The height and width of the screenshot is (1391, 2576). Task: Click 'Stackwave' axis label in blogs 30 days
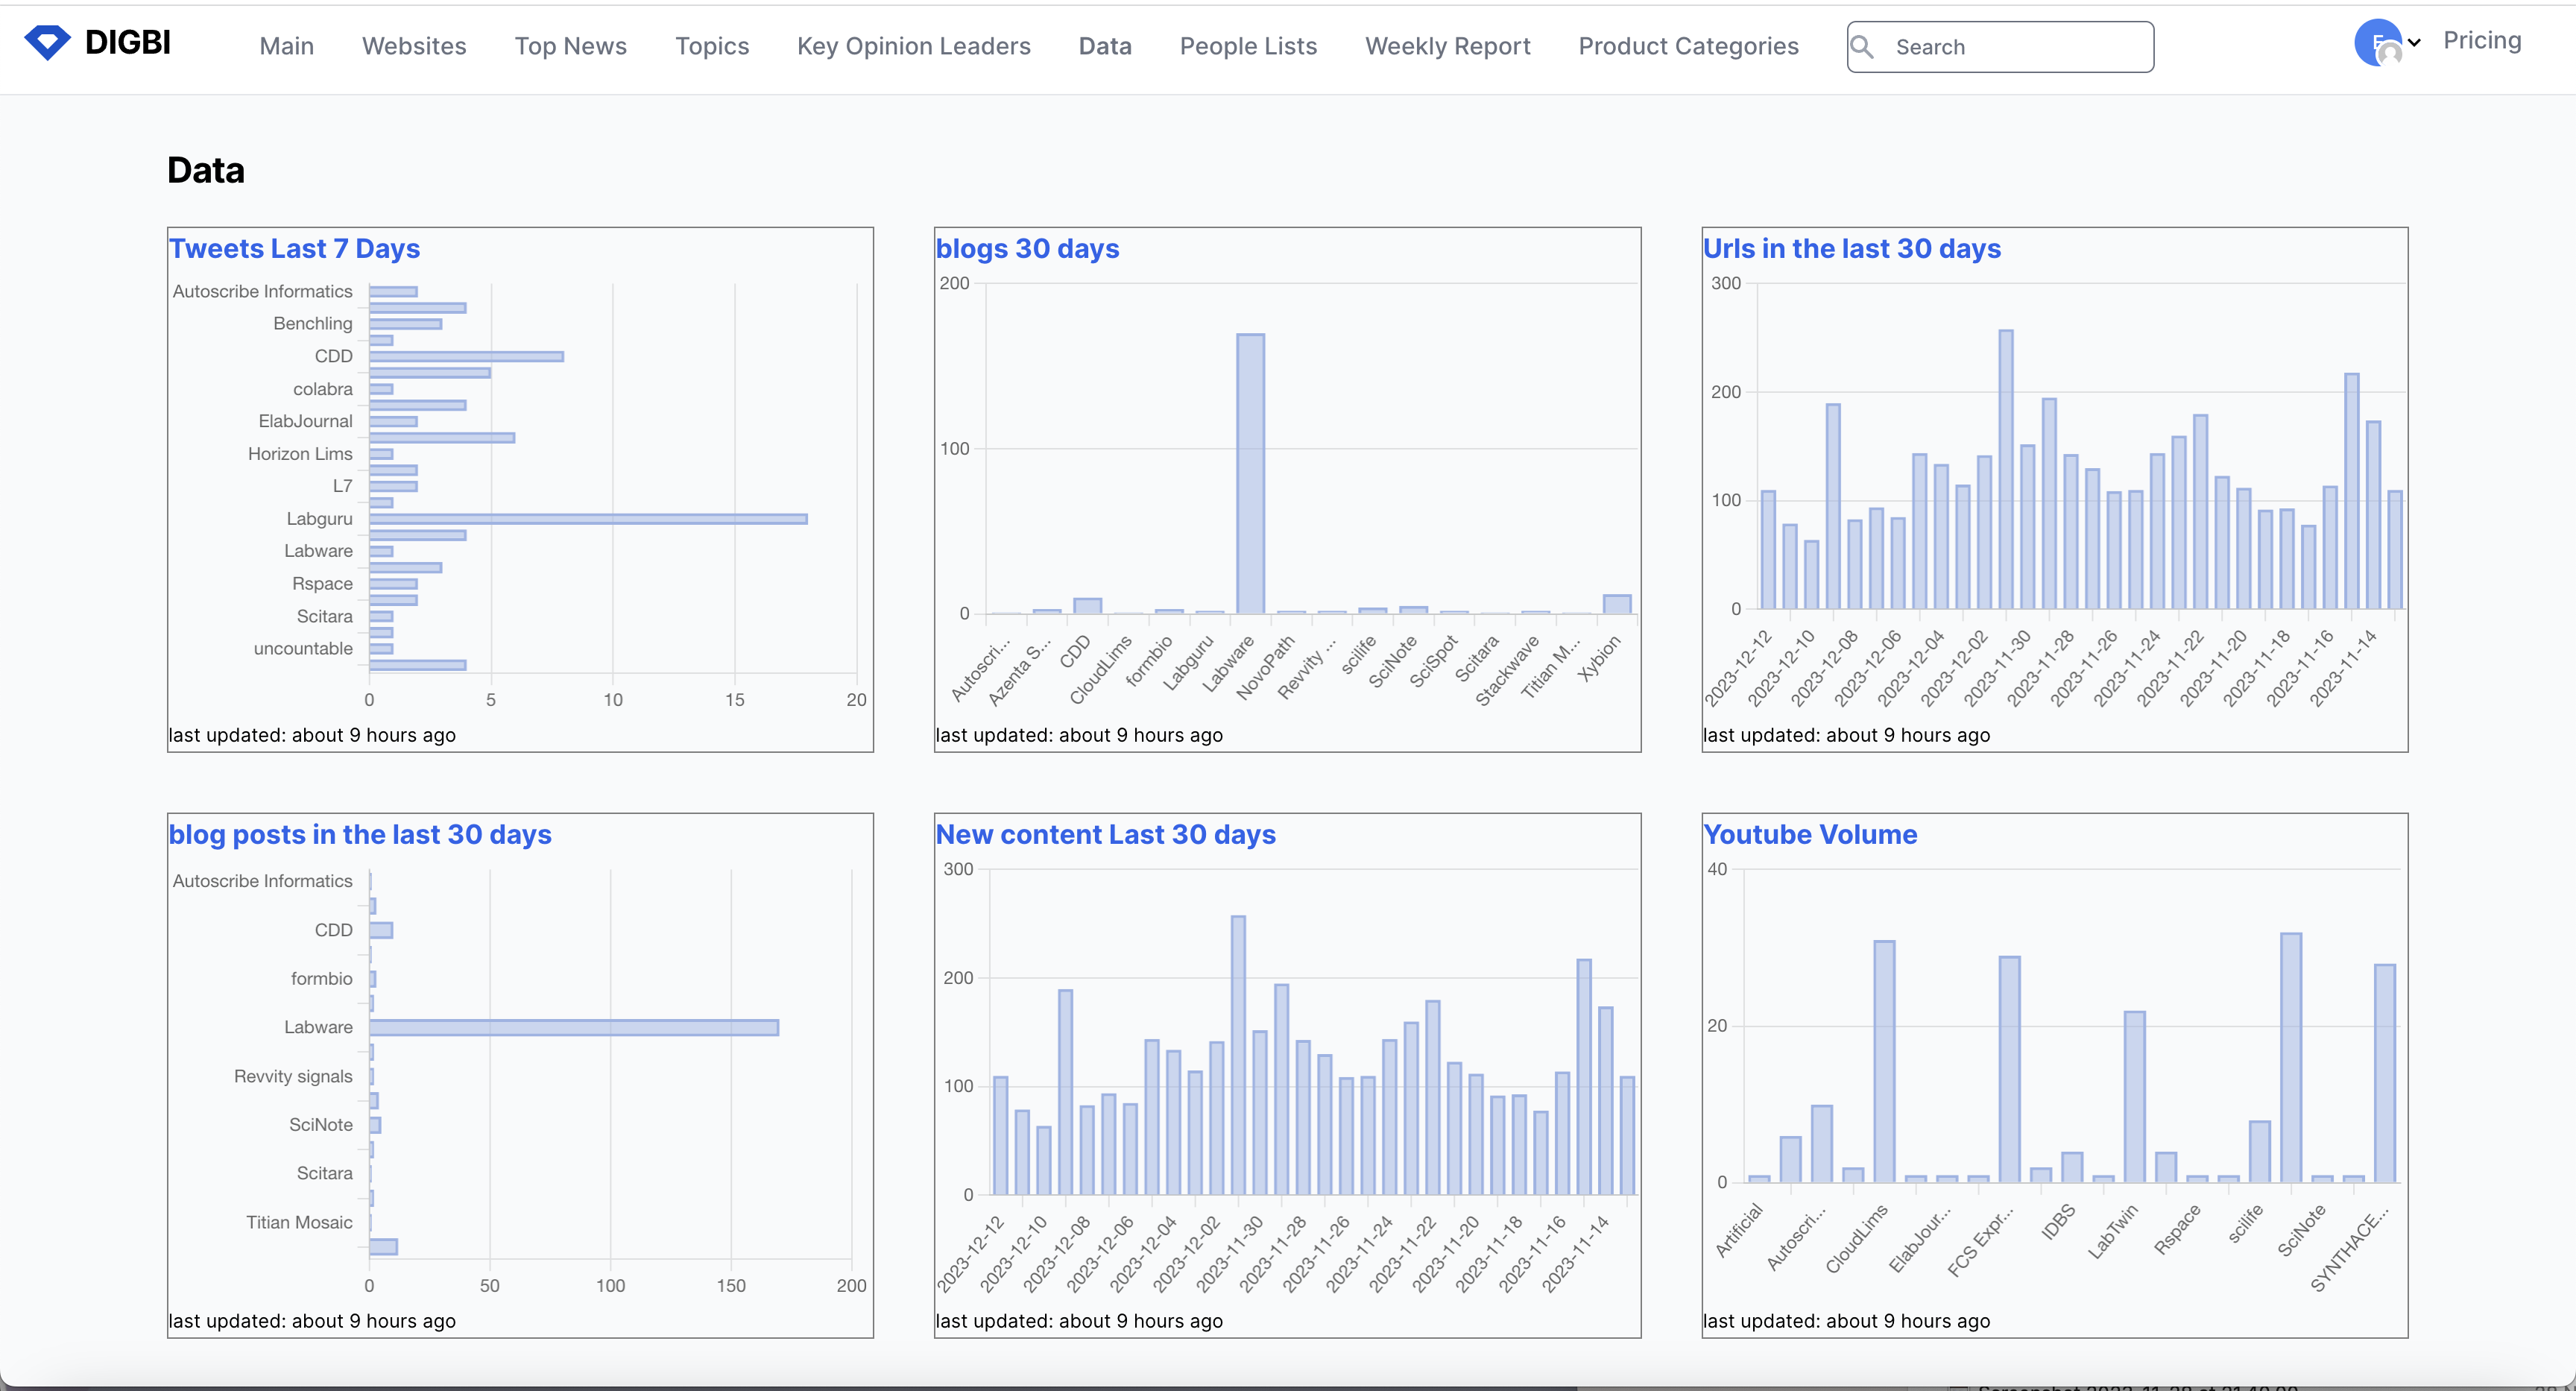click(x=1507, y=671)
